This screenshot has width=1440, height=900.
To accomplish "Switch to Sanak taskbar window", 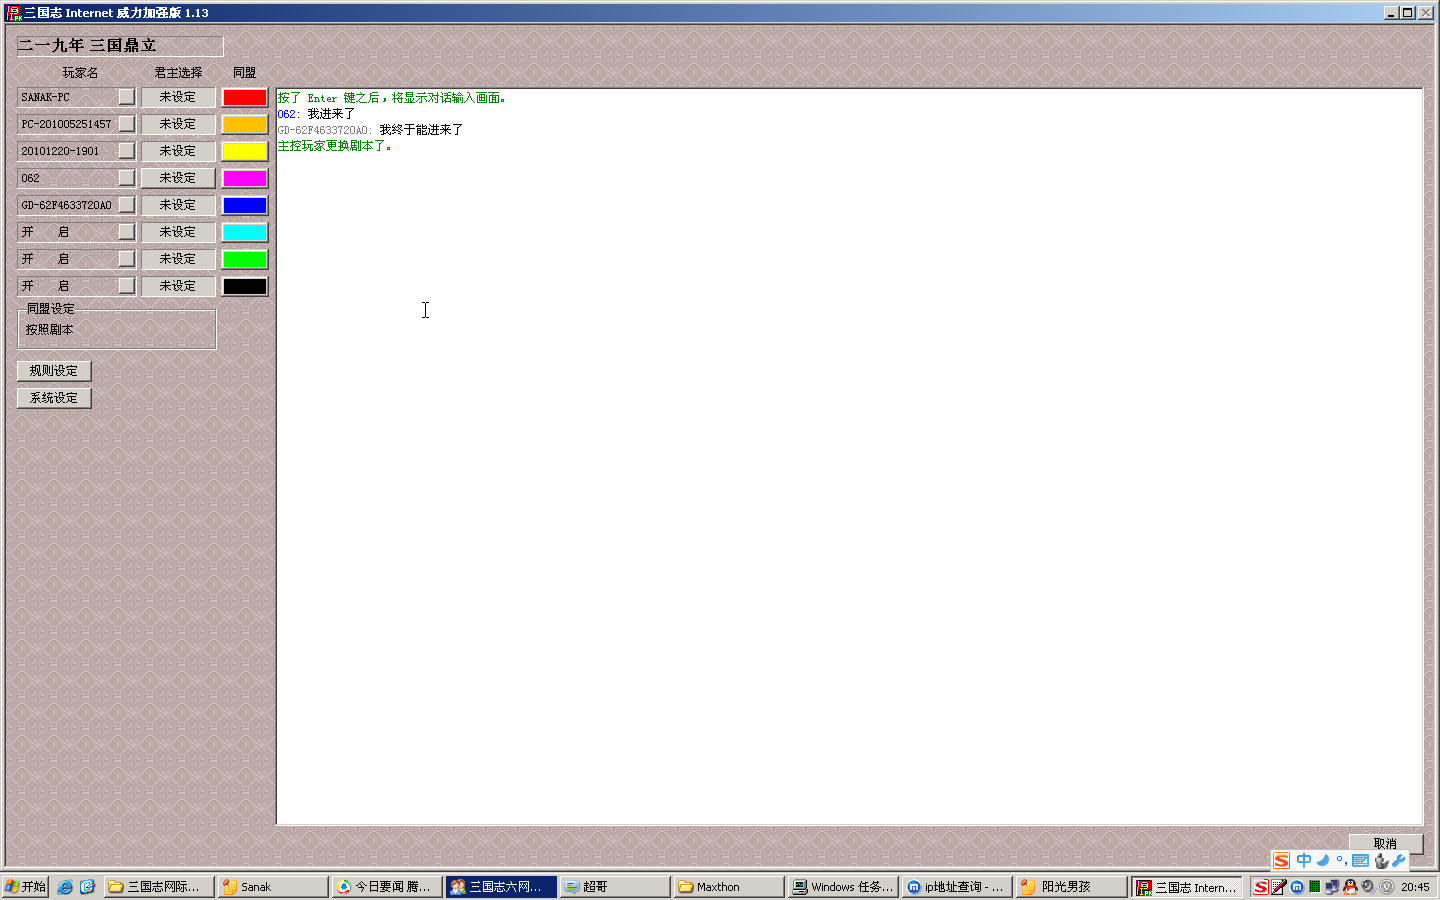I will 273,887.
